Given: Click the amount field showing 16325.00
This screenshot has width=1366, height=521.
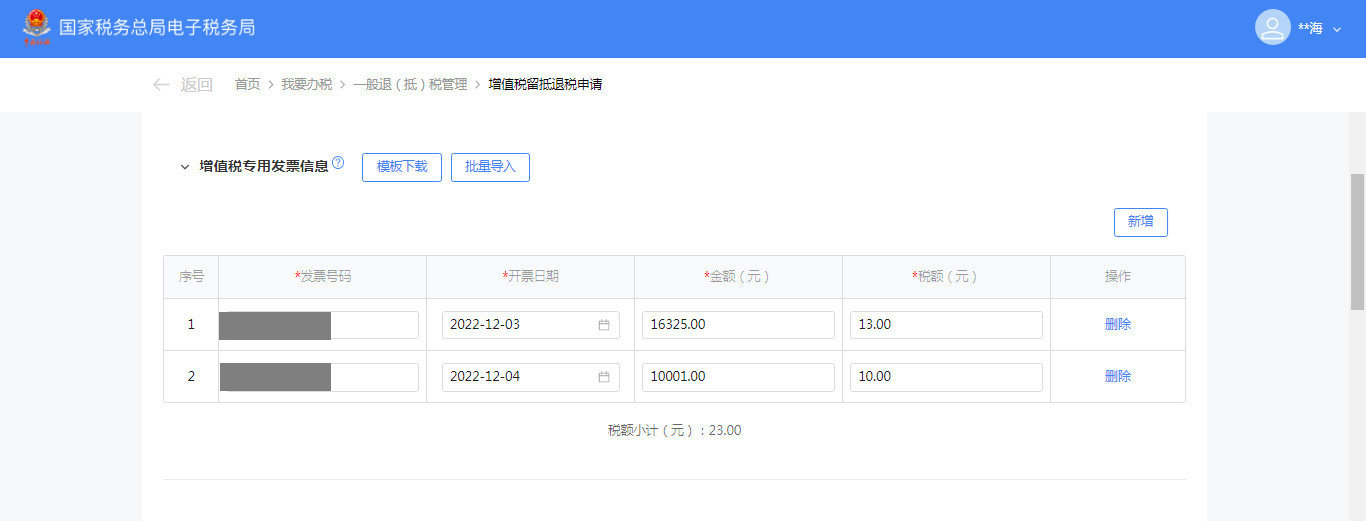Looking at the screenshot, I should point(737,325).
